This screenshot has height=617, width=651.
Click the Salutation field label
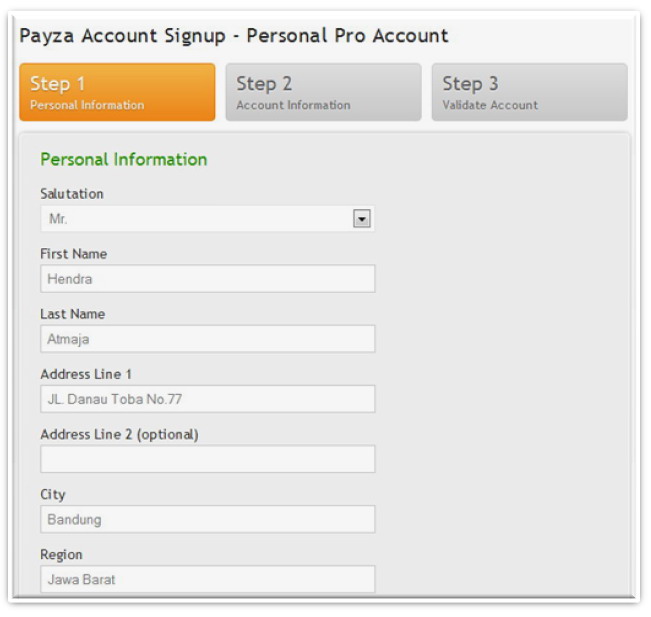coord(71,194)
